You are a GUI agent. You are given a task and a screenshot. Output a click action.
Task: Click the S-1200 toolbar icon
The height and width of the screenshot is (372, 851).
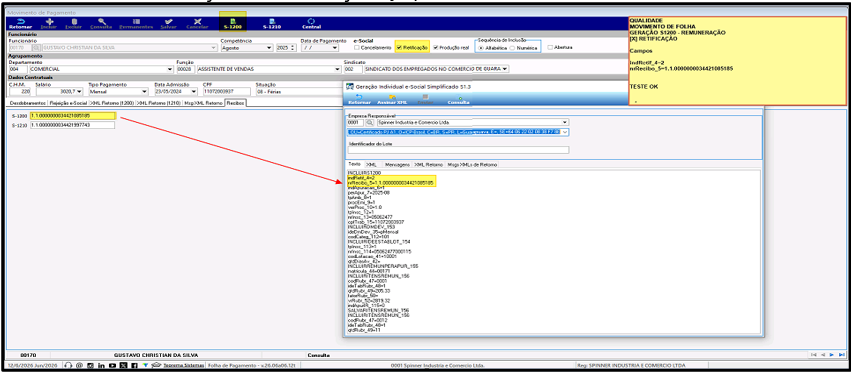click(x=232, y=23)
